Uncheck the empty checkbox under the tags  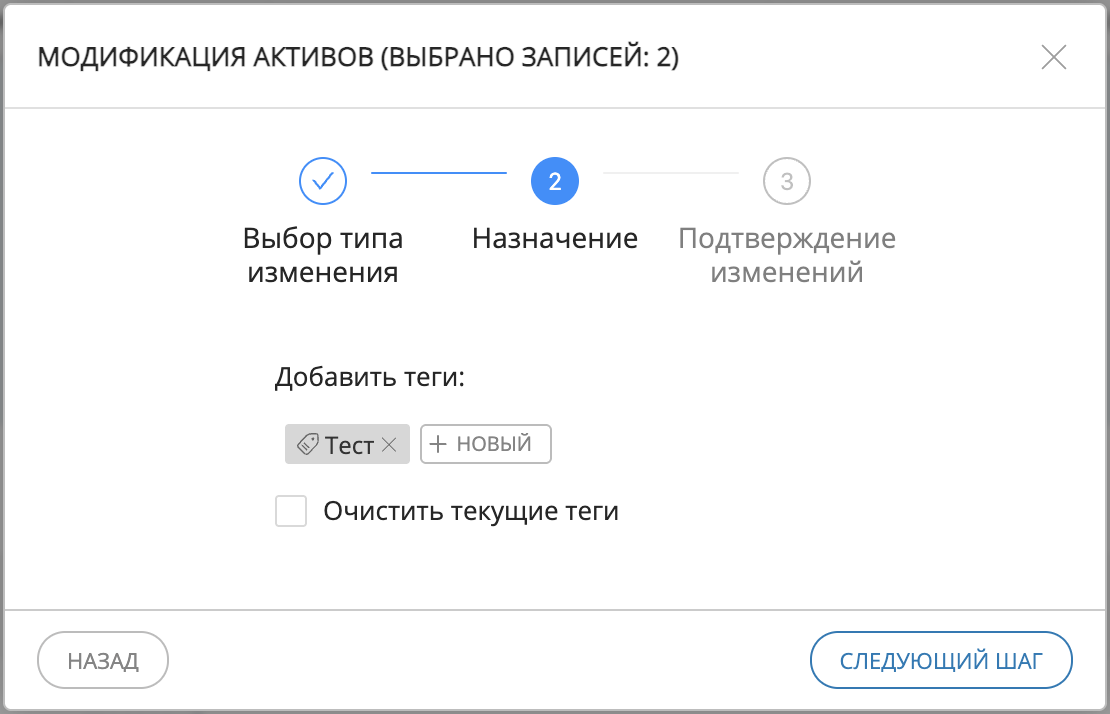291,511
